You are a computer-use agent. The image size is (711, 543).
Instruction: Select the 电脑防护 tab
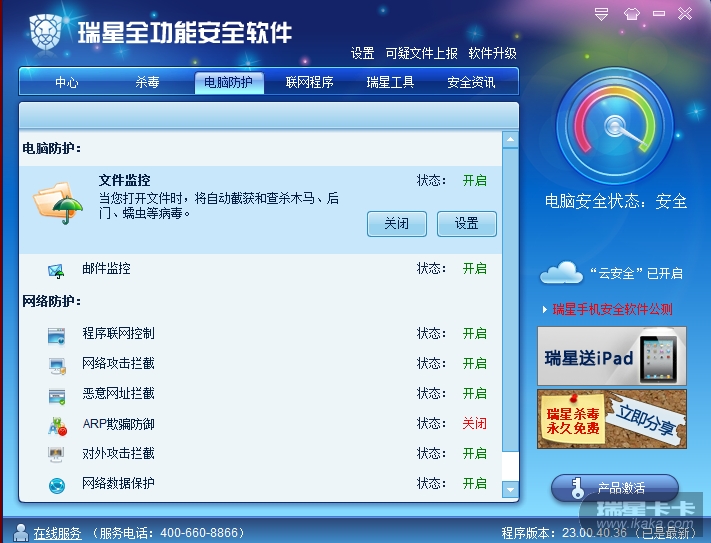229,82
